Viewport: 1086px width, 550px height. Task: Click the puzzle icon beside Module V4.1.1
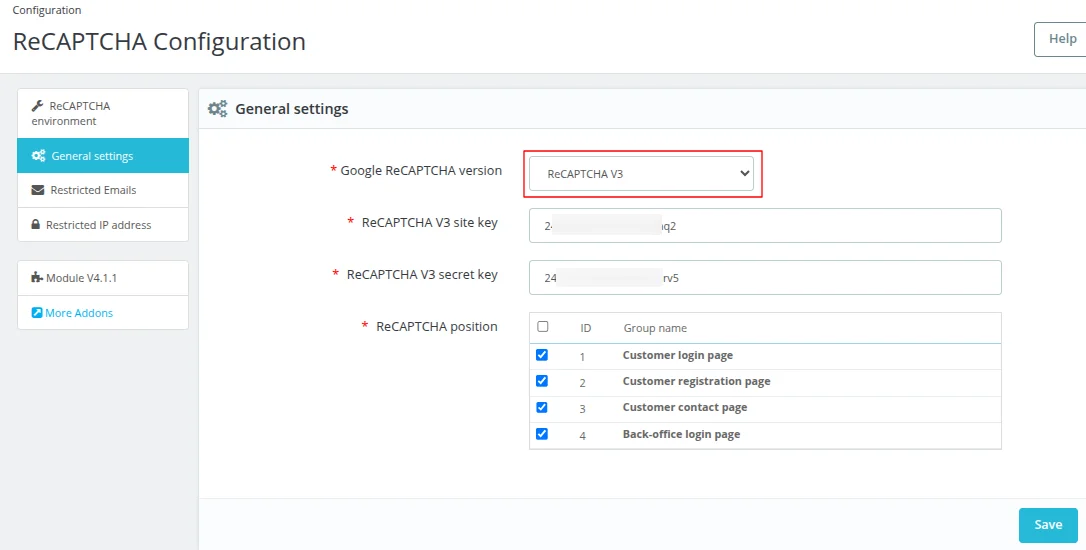coord(37,278)
